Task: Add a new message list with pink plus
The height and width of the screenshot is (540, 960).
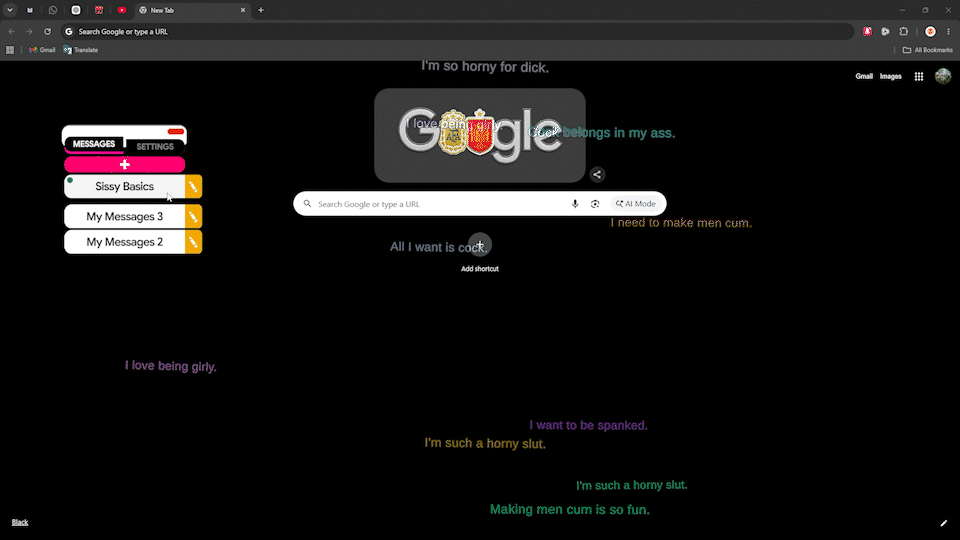Action: pos(124,165)
